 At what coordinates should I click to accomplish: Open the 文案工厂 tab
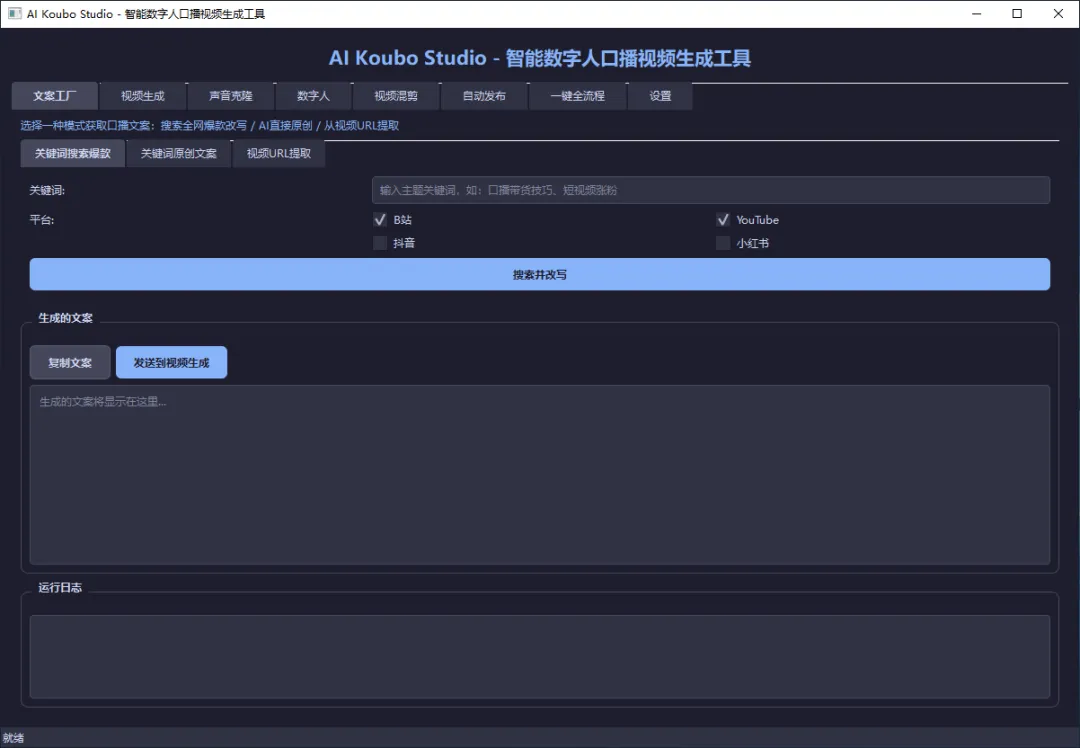54,96
